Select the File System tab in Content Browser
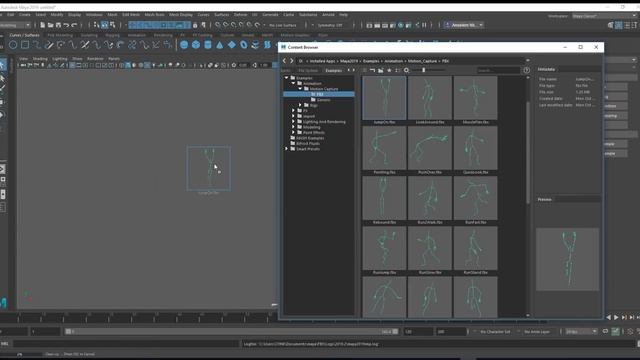Viewport: 640px width, 360px height. coord(308,70)
